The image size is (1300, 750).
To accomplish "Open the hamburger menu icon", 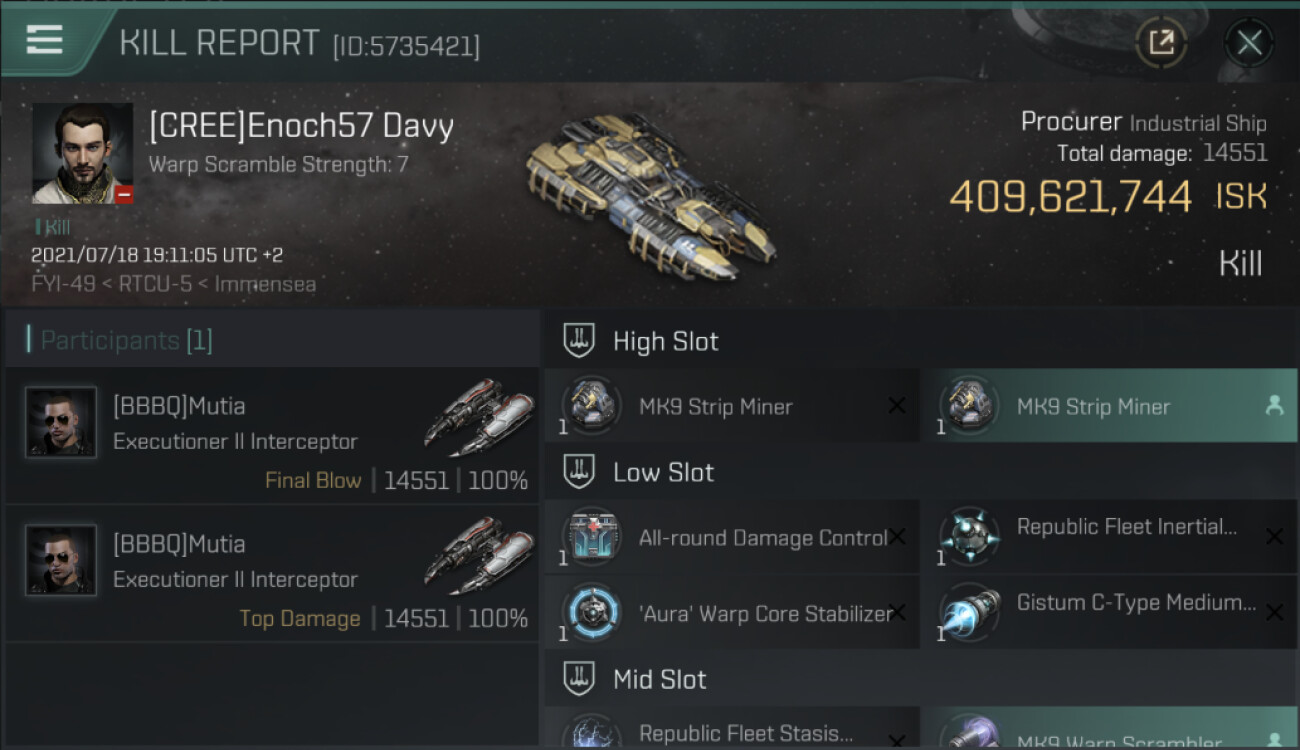I will coord(45,40).
